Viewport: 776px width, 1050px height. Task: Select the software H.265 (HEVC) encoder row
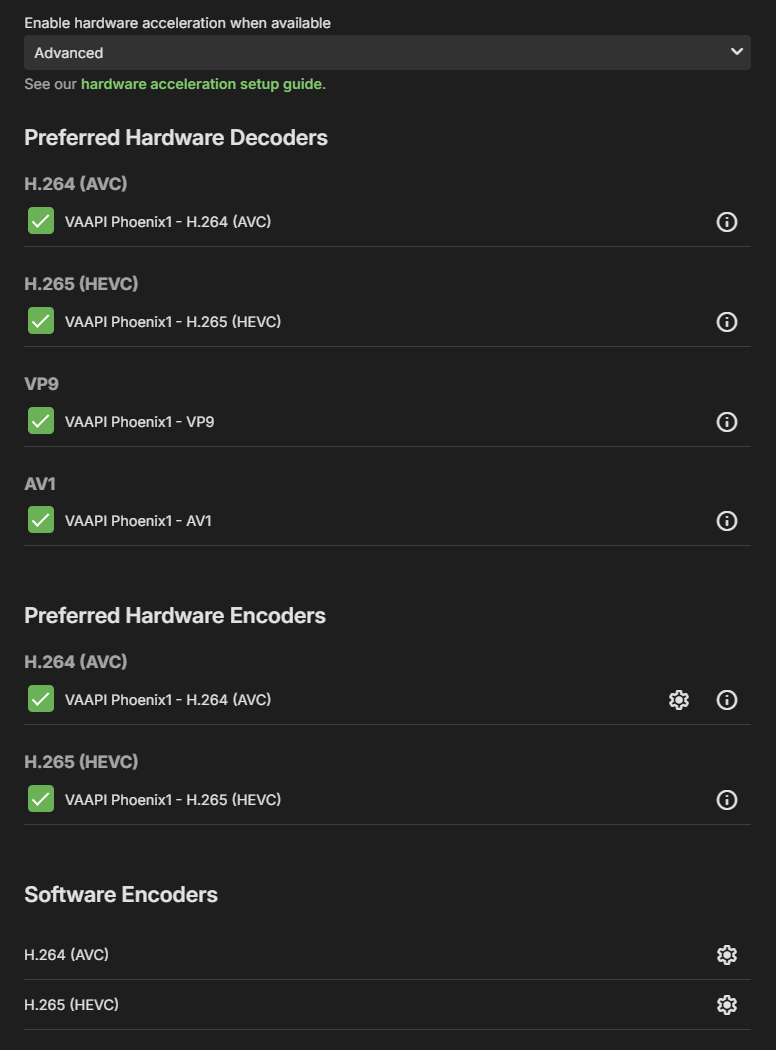click(x=387, y=1004)
